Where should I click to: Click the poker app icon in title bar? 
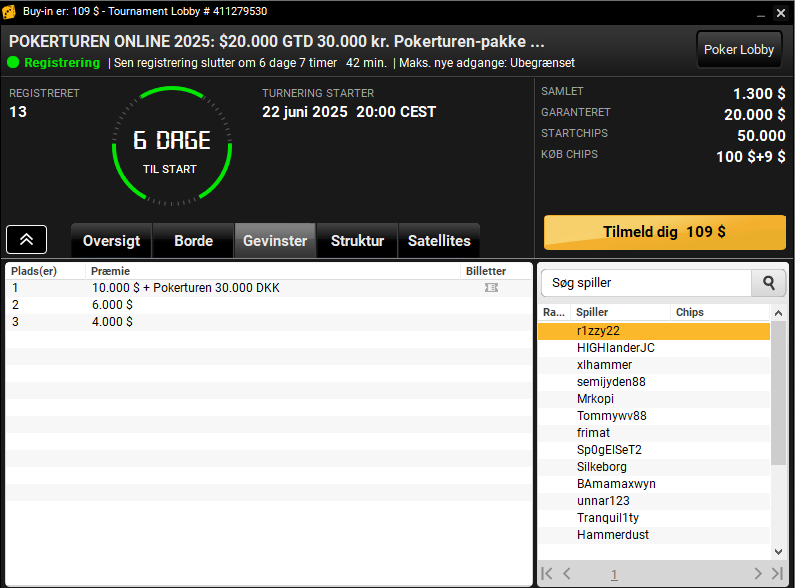tap(9, 12)
